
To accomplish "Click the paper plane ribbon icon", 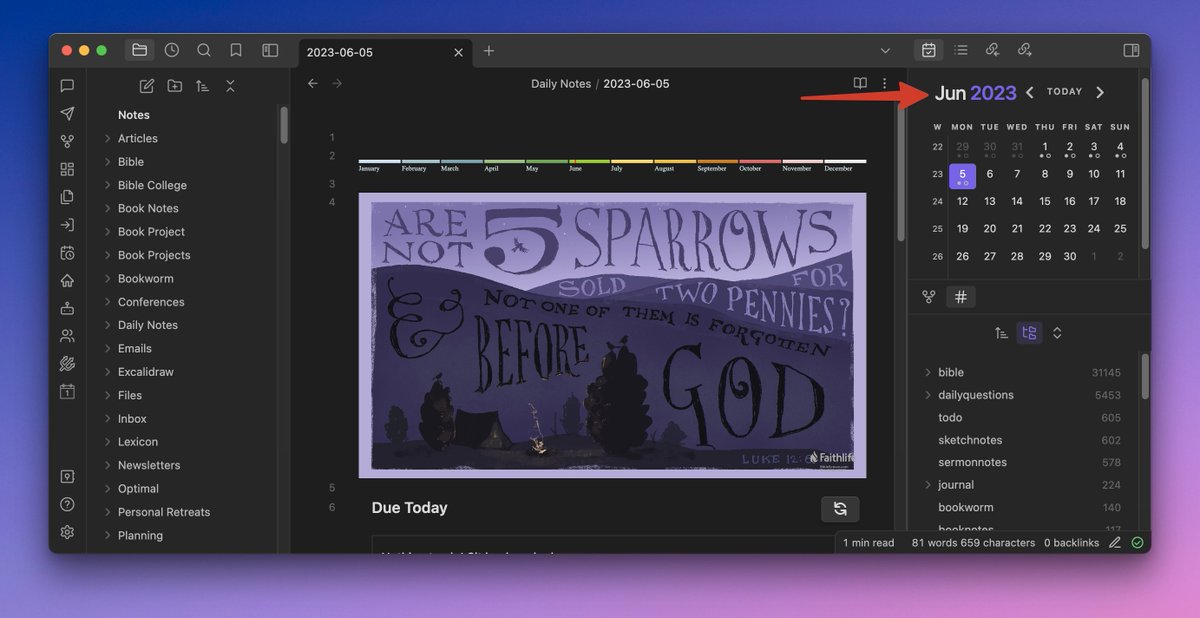I will coord(67,114).
